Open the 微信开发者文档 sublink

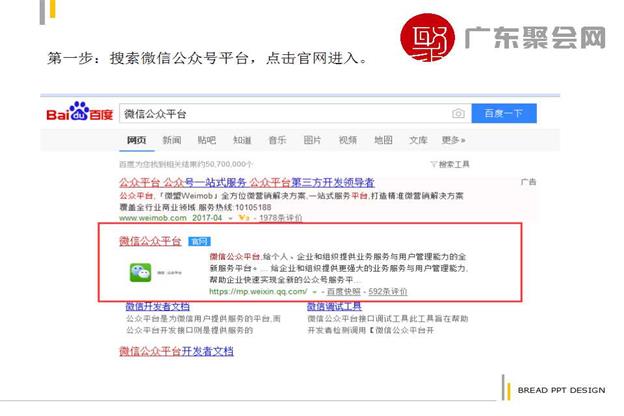point(157,305)
